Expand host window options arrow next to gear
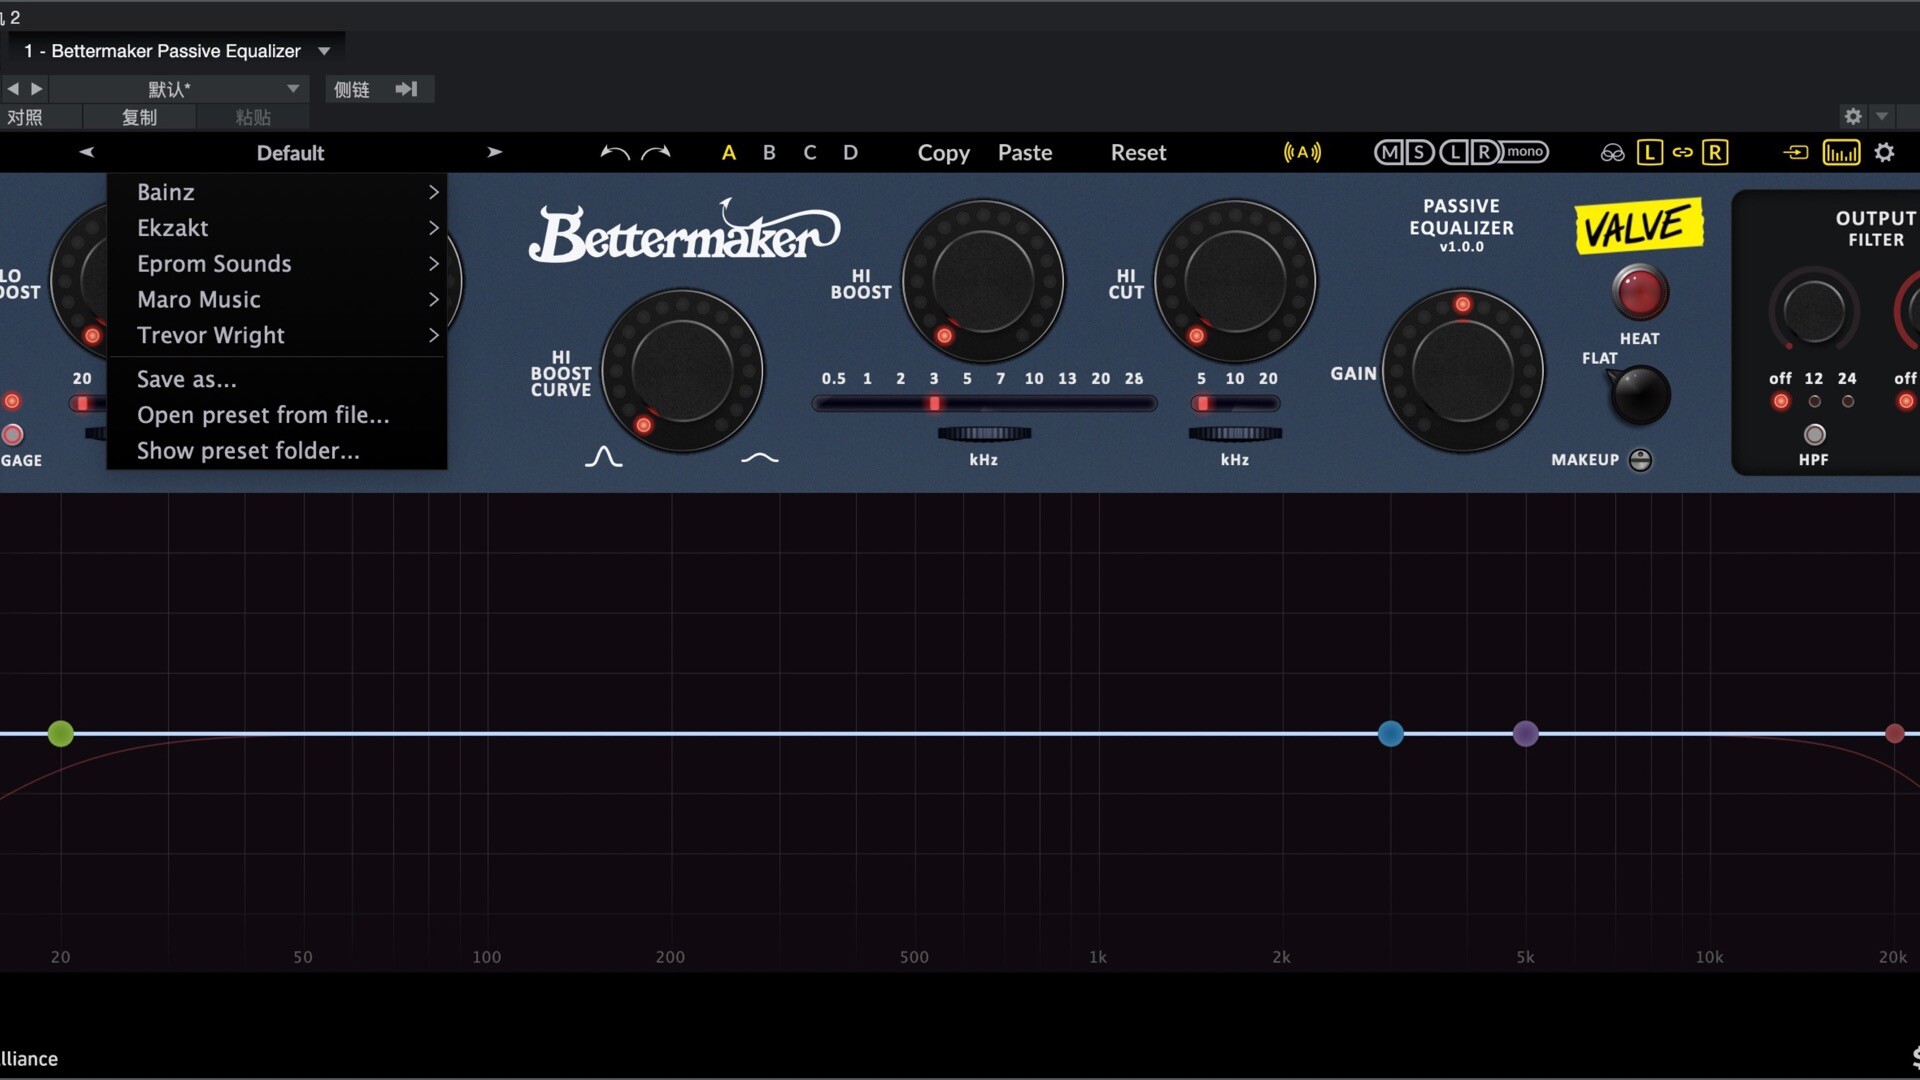The height and width of the screenshot is (1080, 1920). click(x=1882, y=116)
